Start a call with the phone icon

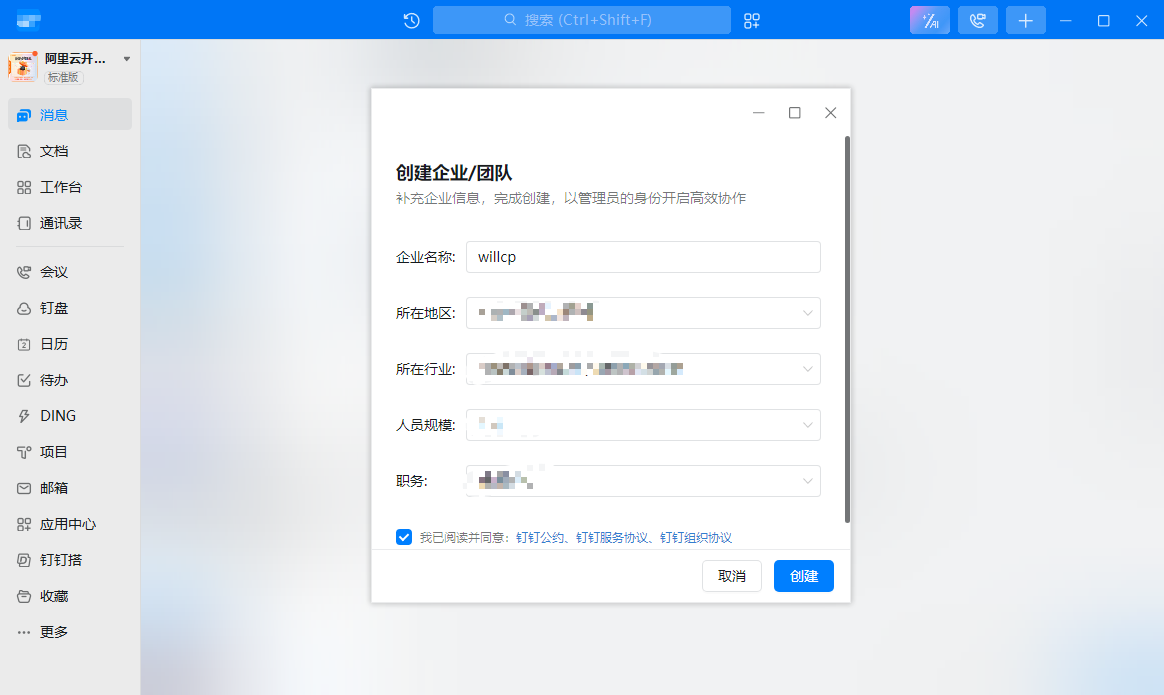point(978,20)
